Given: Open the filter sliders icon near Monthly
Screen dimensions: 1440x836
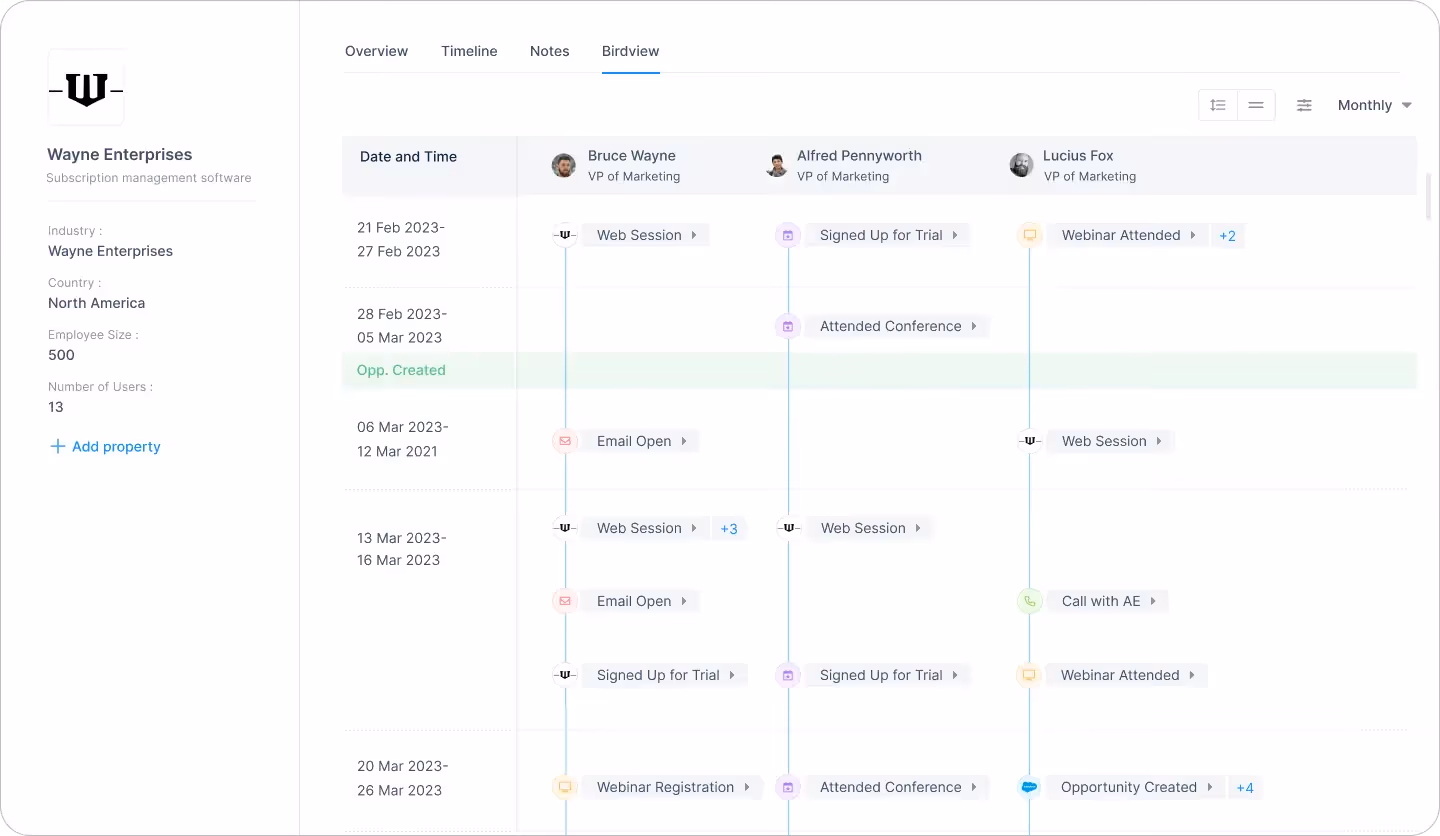Looking at the screenshot, I should (x=1304, y=105).
